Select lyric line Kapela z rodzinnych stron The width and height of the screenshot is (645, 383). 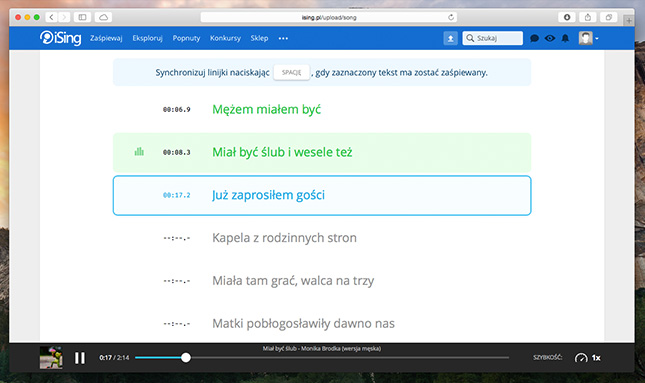(x=322, y=238)
